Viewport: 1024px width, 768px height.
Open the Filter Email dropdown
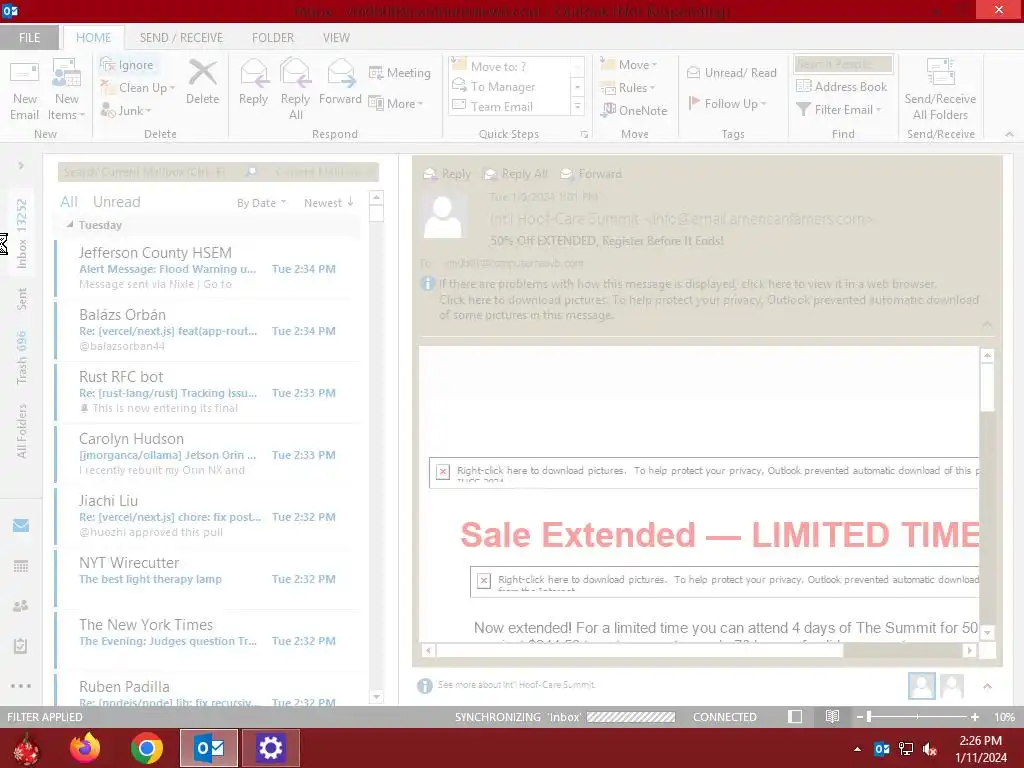(839, 110)
